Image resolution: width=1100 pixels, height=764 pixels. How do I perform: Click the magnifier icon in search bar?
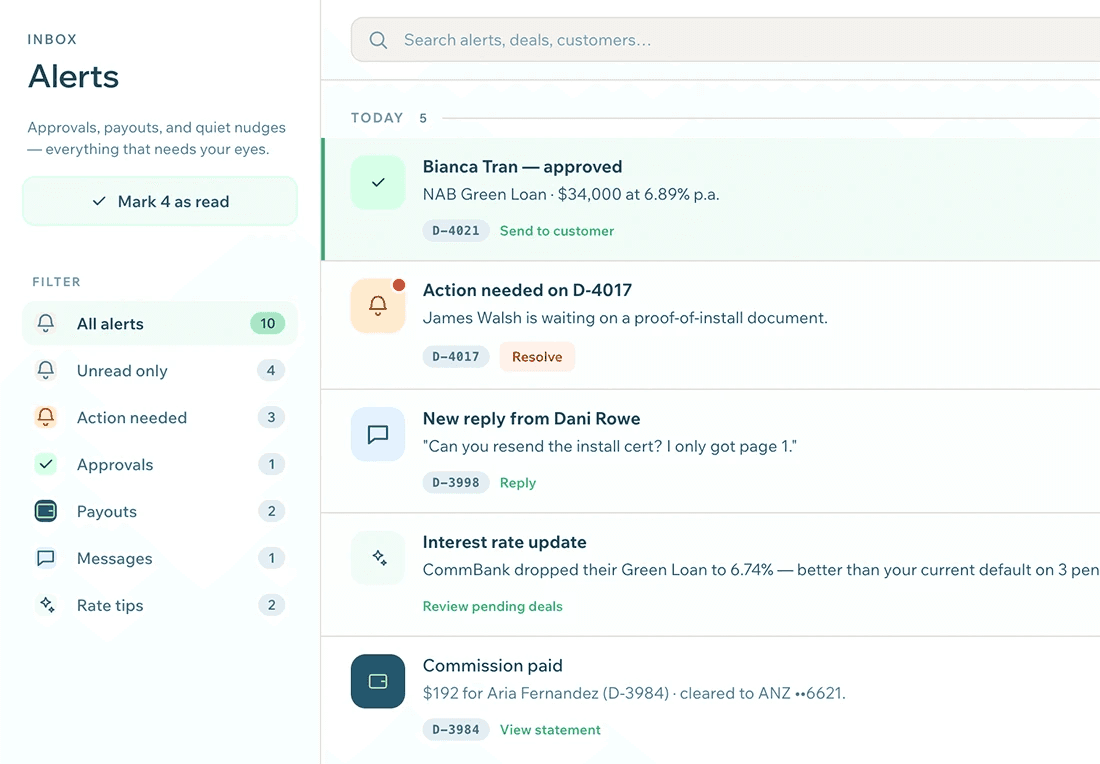pyautogui.click(x=378, y=40)
